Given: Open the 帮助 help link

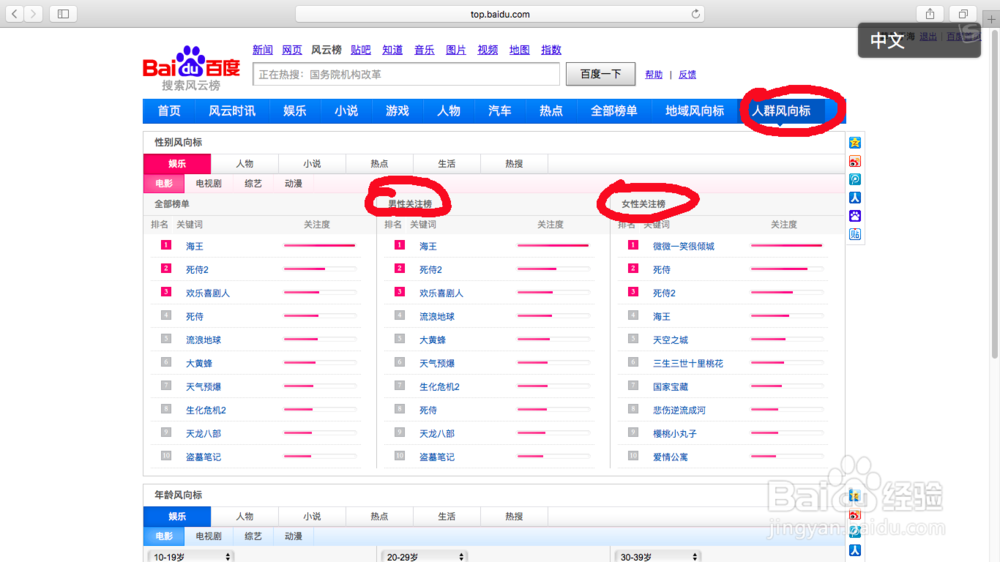Looking at the screenshot, I should click(x=654, y=75).
